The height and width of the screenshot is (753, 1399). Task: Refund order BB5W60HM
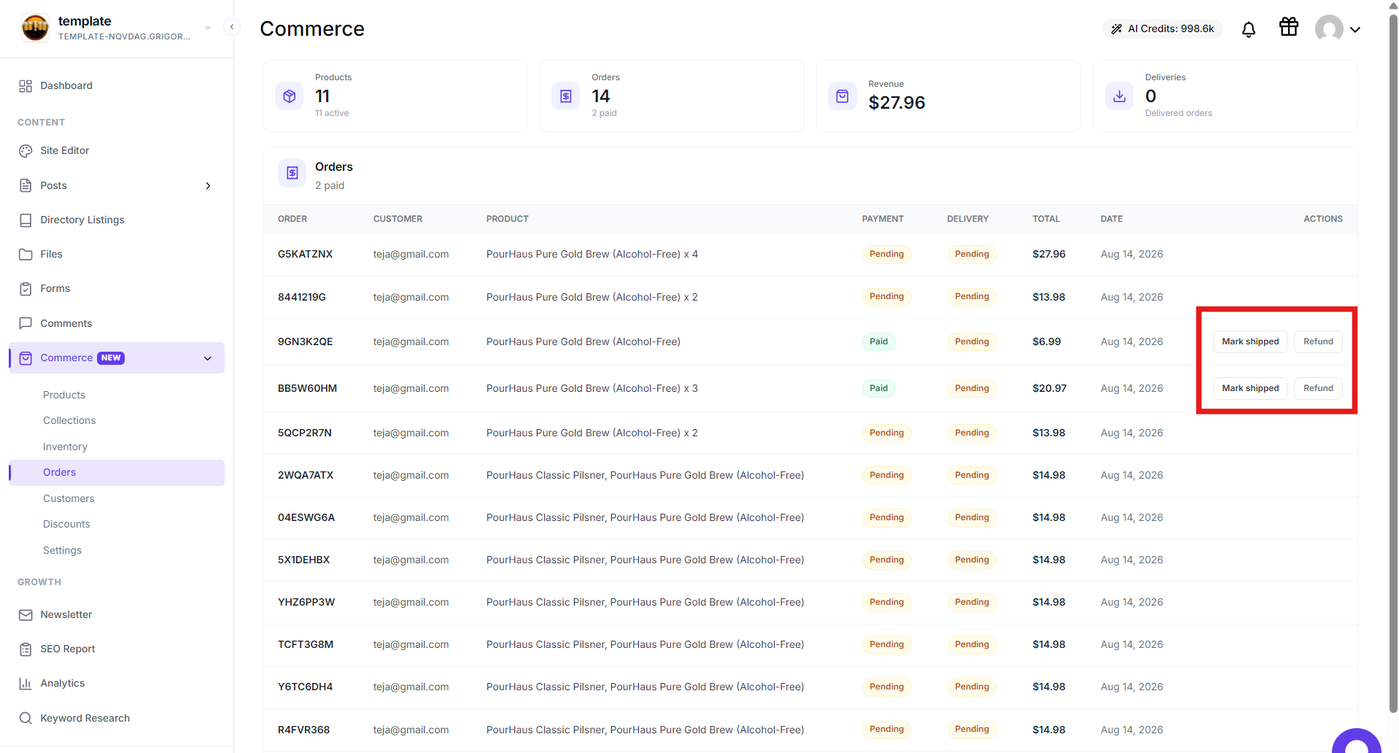[x=1318, y=388]
